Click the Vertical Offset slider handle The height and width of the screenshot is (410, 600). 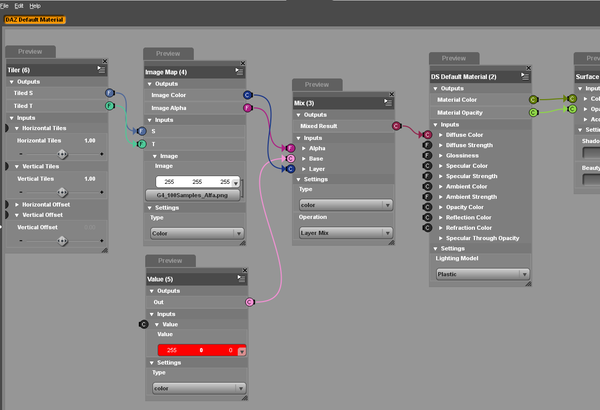(x=62, y=241)
